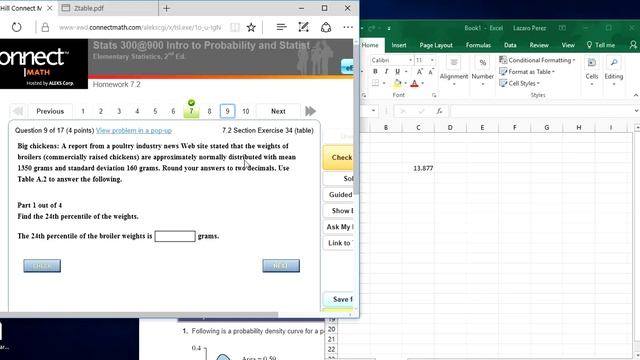This screenshot has height=360, width=640.
Task: Go to question 7 with checkmark
Action: (x=191, y=111)
